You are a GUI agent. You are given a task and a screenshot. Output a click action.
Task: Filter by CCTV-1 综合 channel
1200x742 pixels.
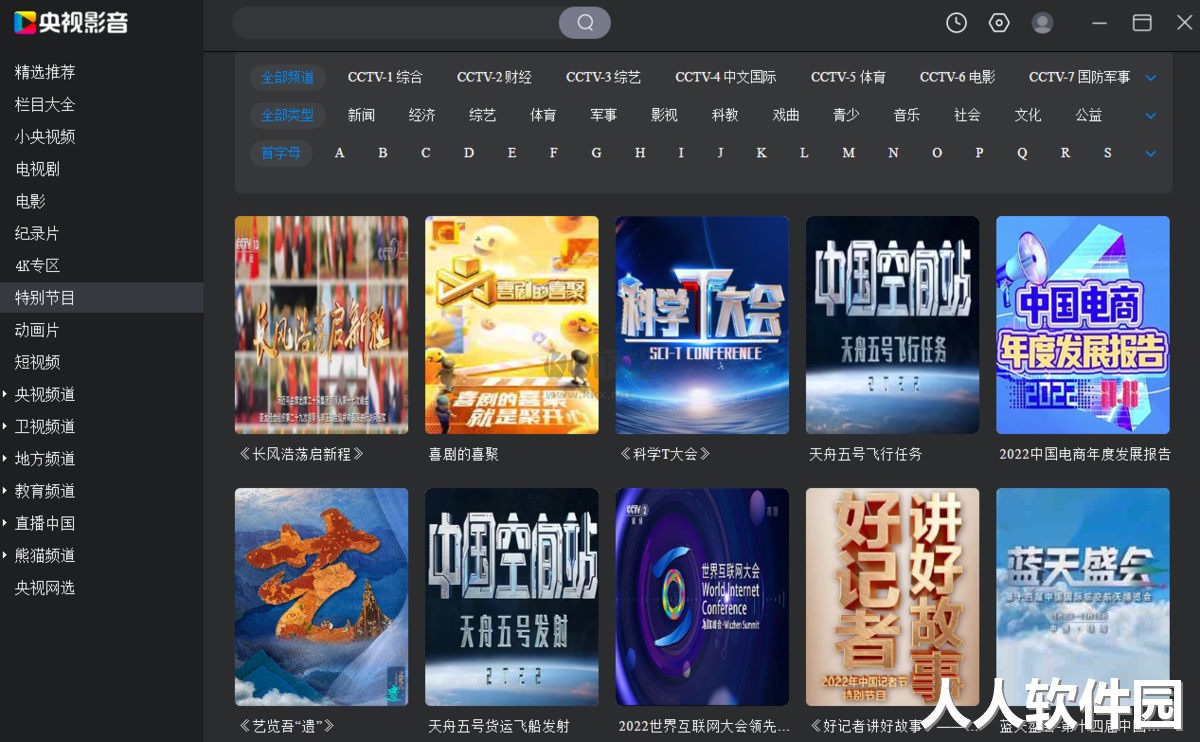[x=385, y=77]
